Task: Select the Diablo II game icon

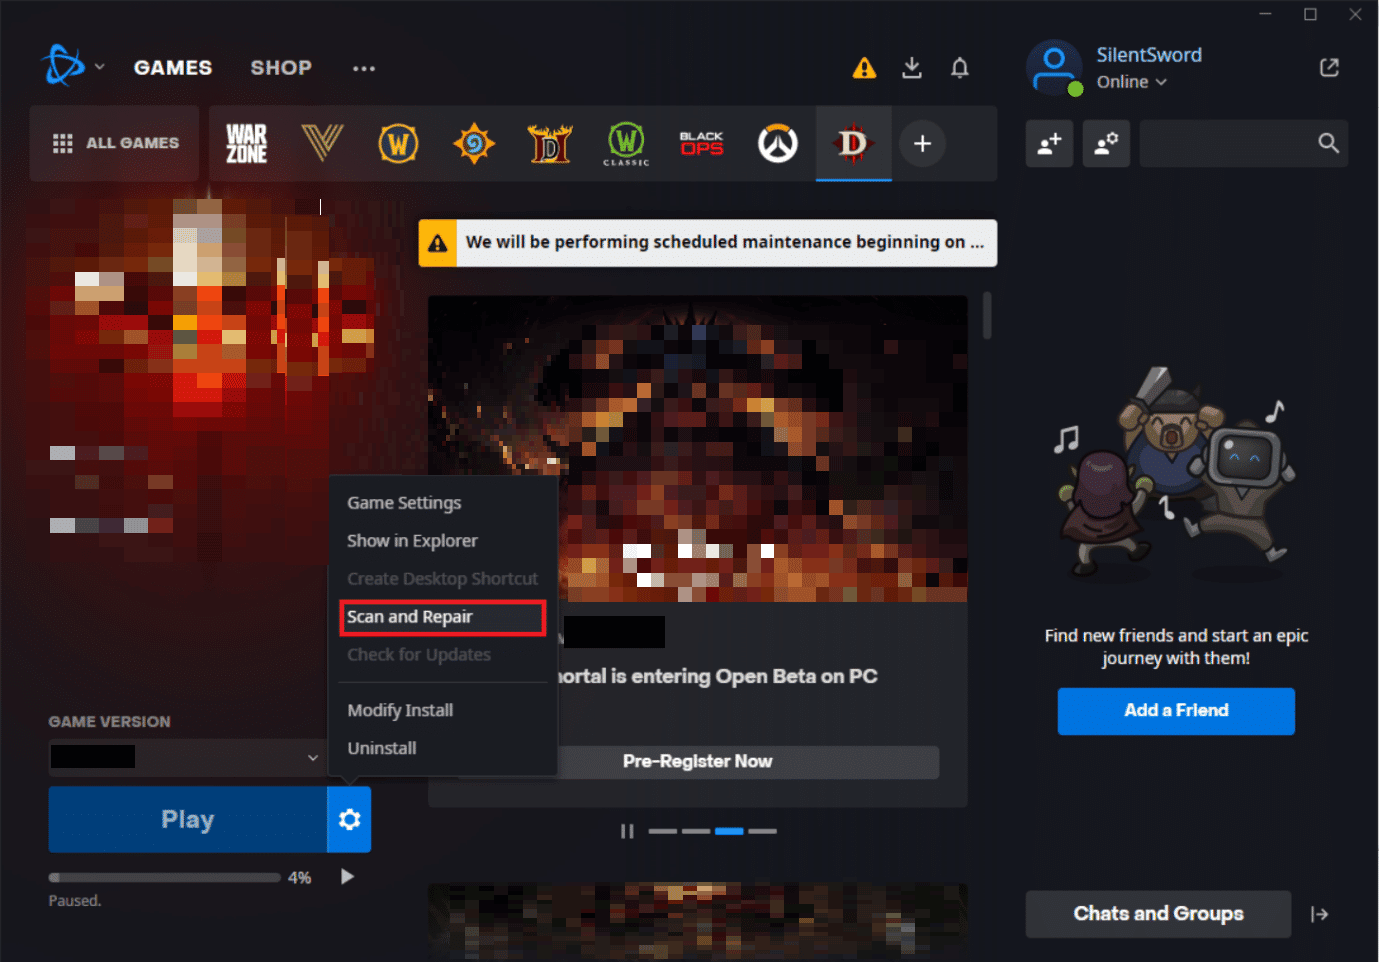Action: coord(550,144)
